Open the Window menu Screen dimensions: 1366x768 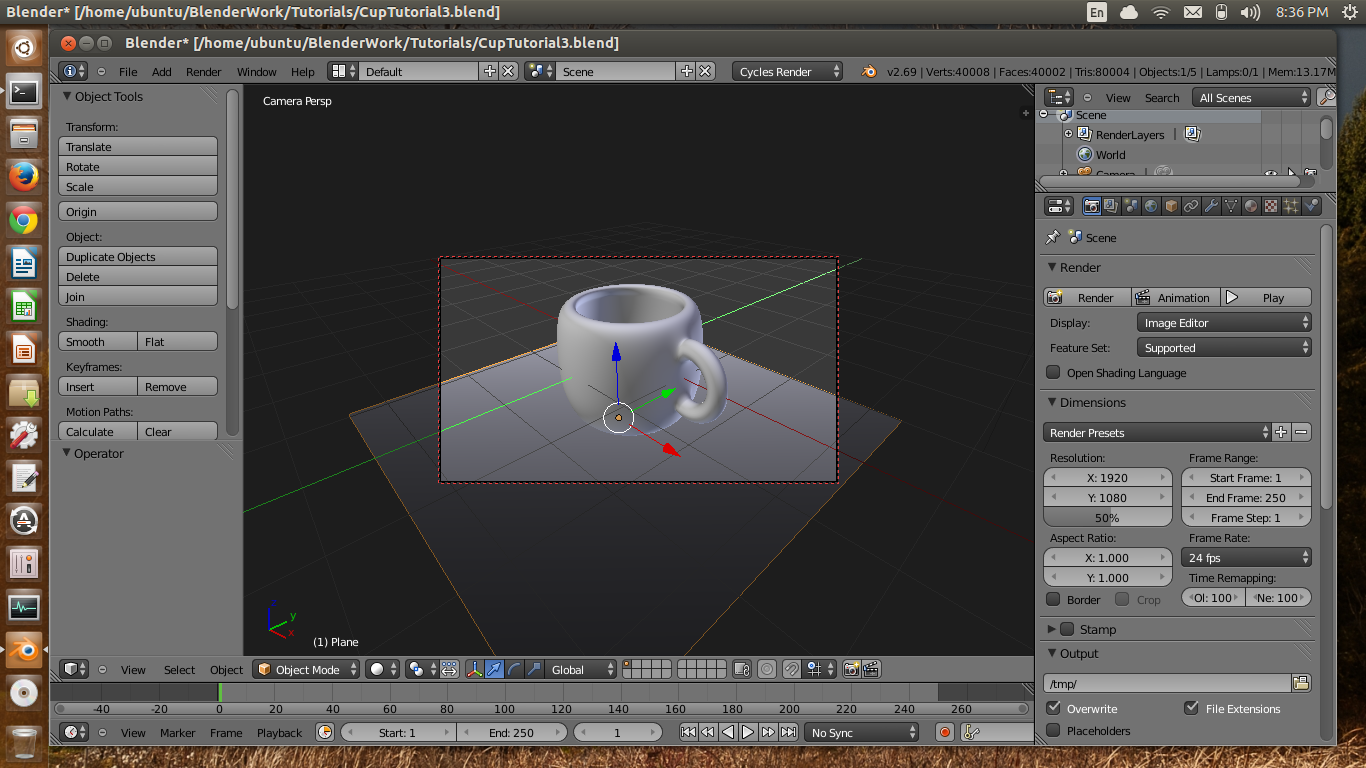coord(256,72)
